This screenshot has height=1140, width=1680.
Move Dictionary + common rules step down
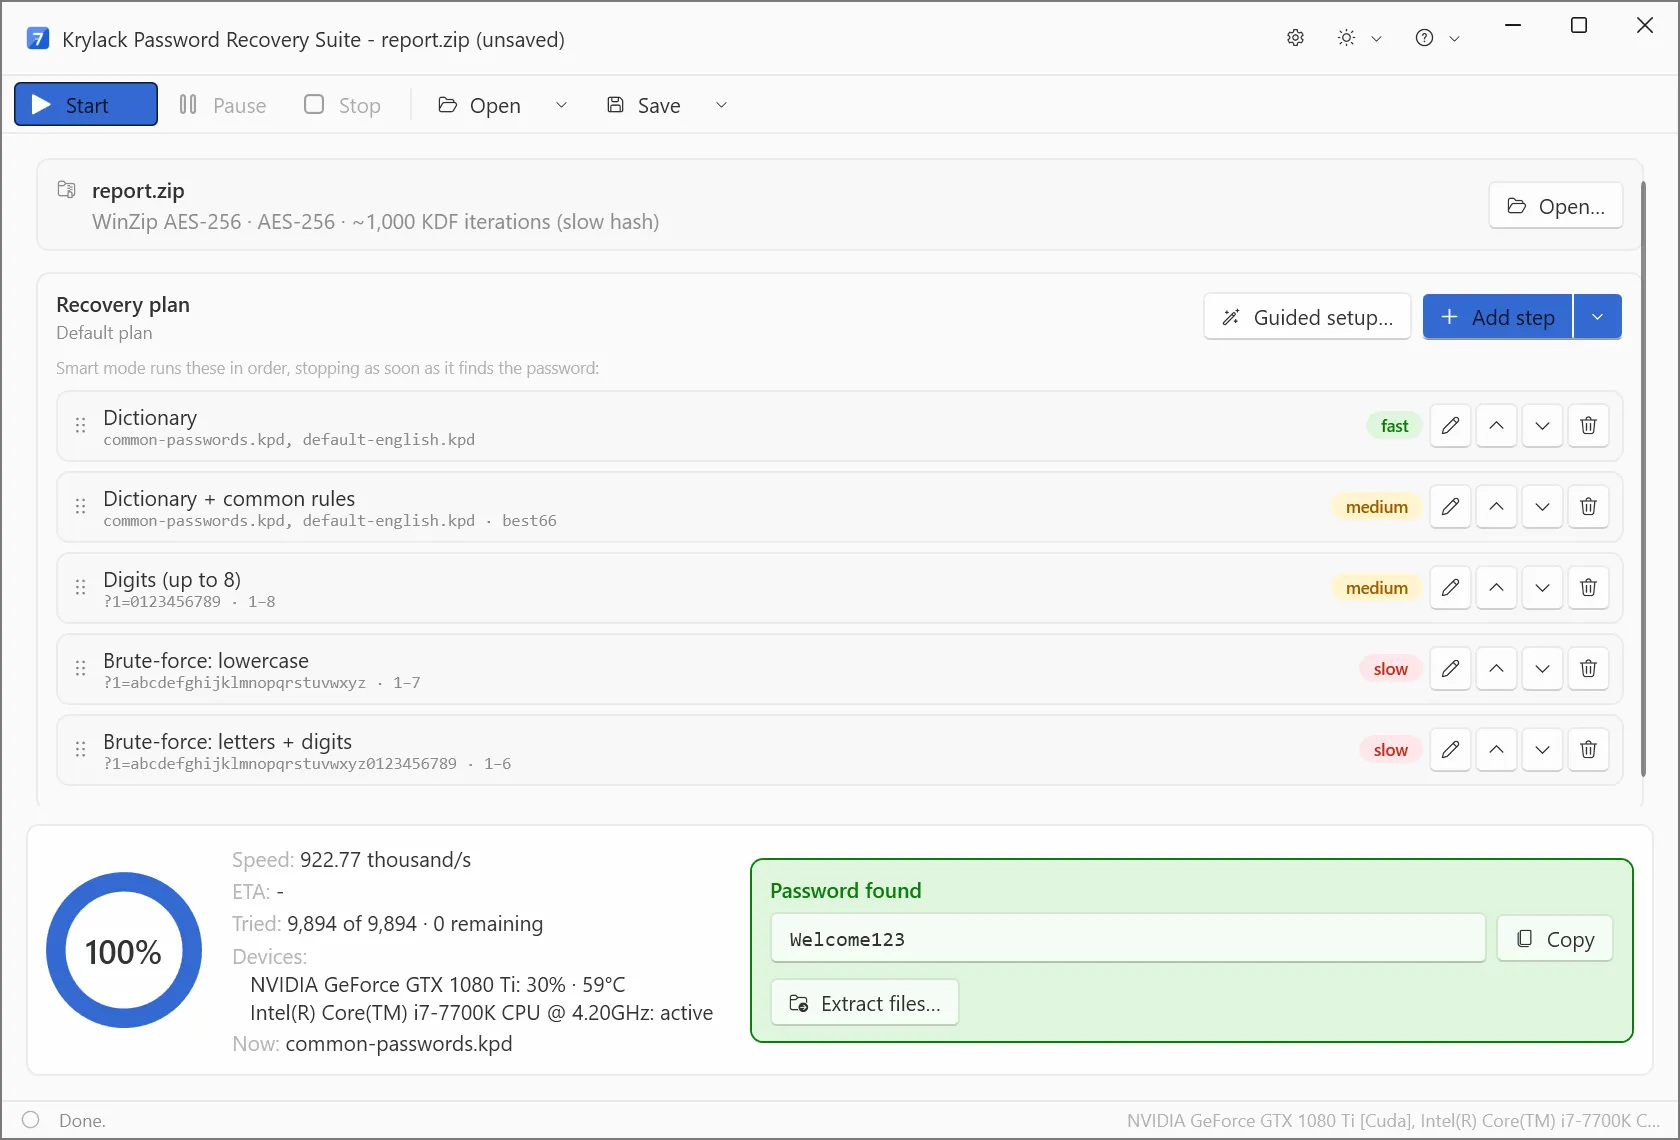pyautogui.click(x=1542, y=507)
